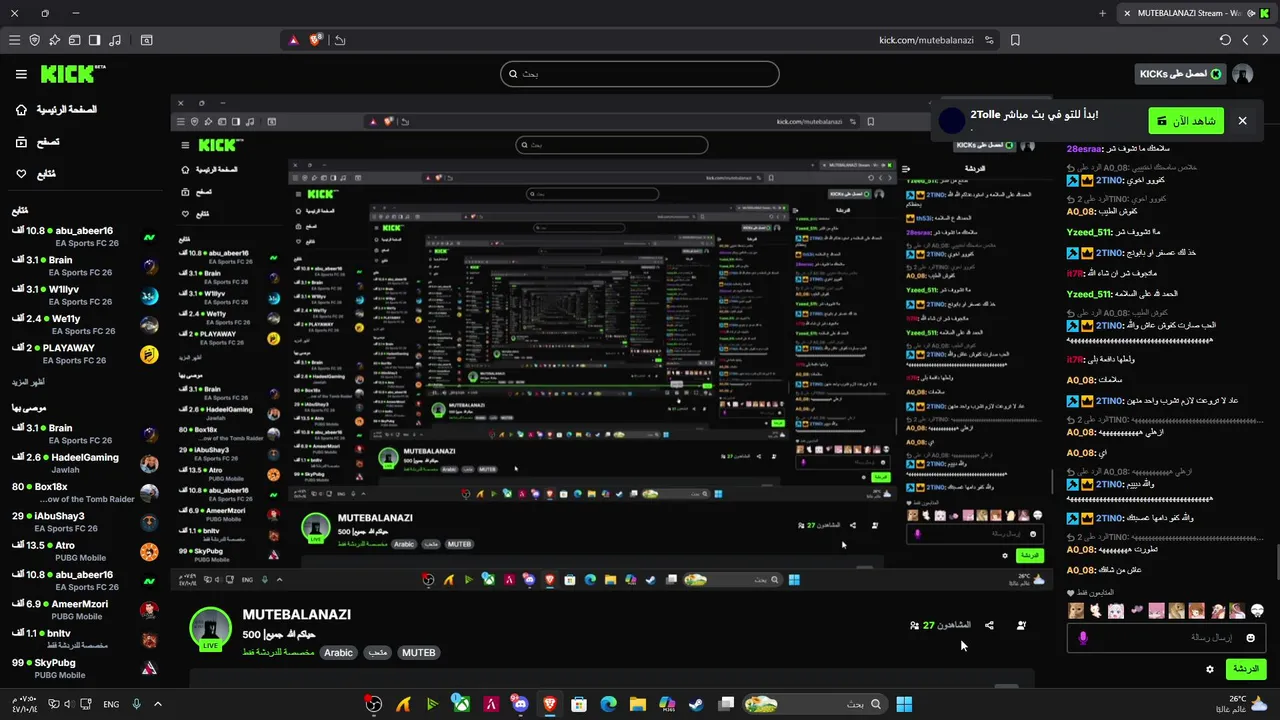The width and height of the screenshot is (1280, 720).
Task: Open Xbox app from the taskbar
Action: [x=461, y=704]
